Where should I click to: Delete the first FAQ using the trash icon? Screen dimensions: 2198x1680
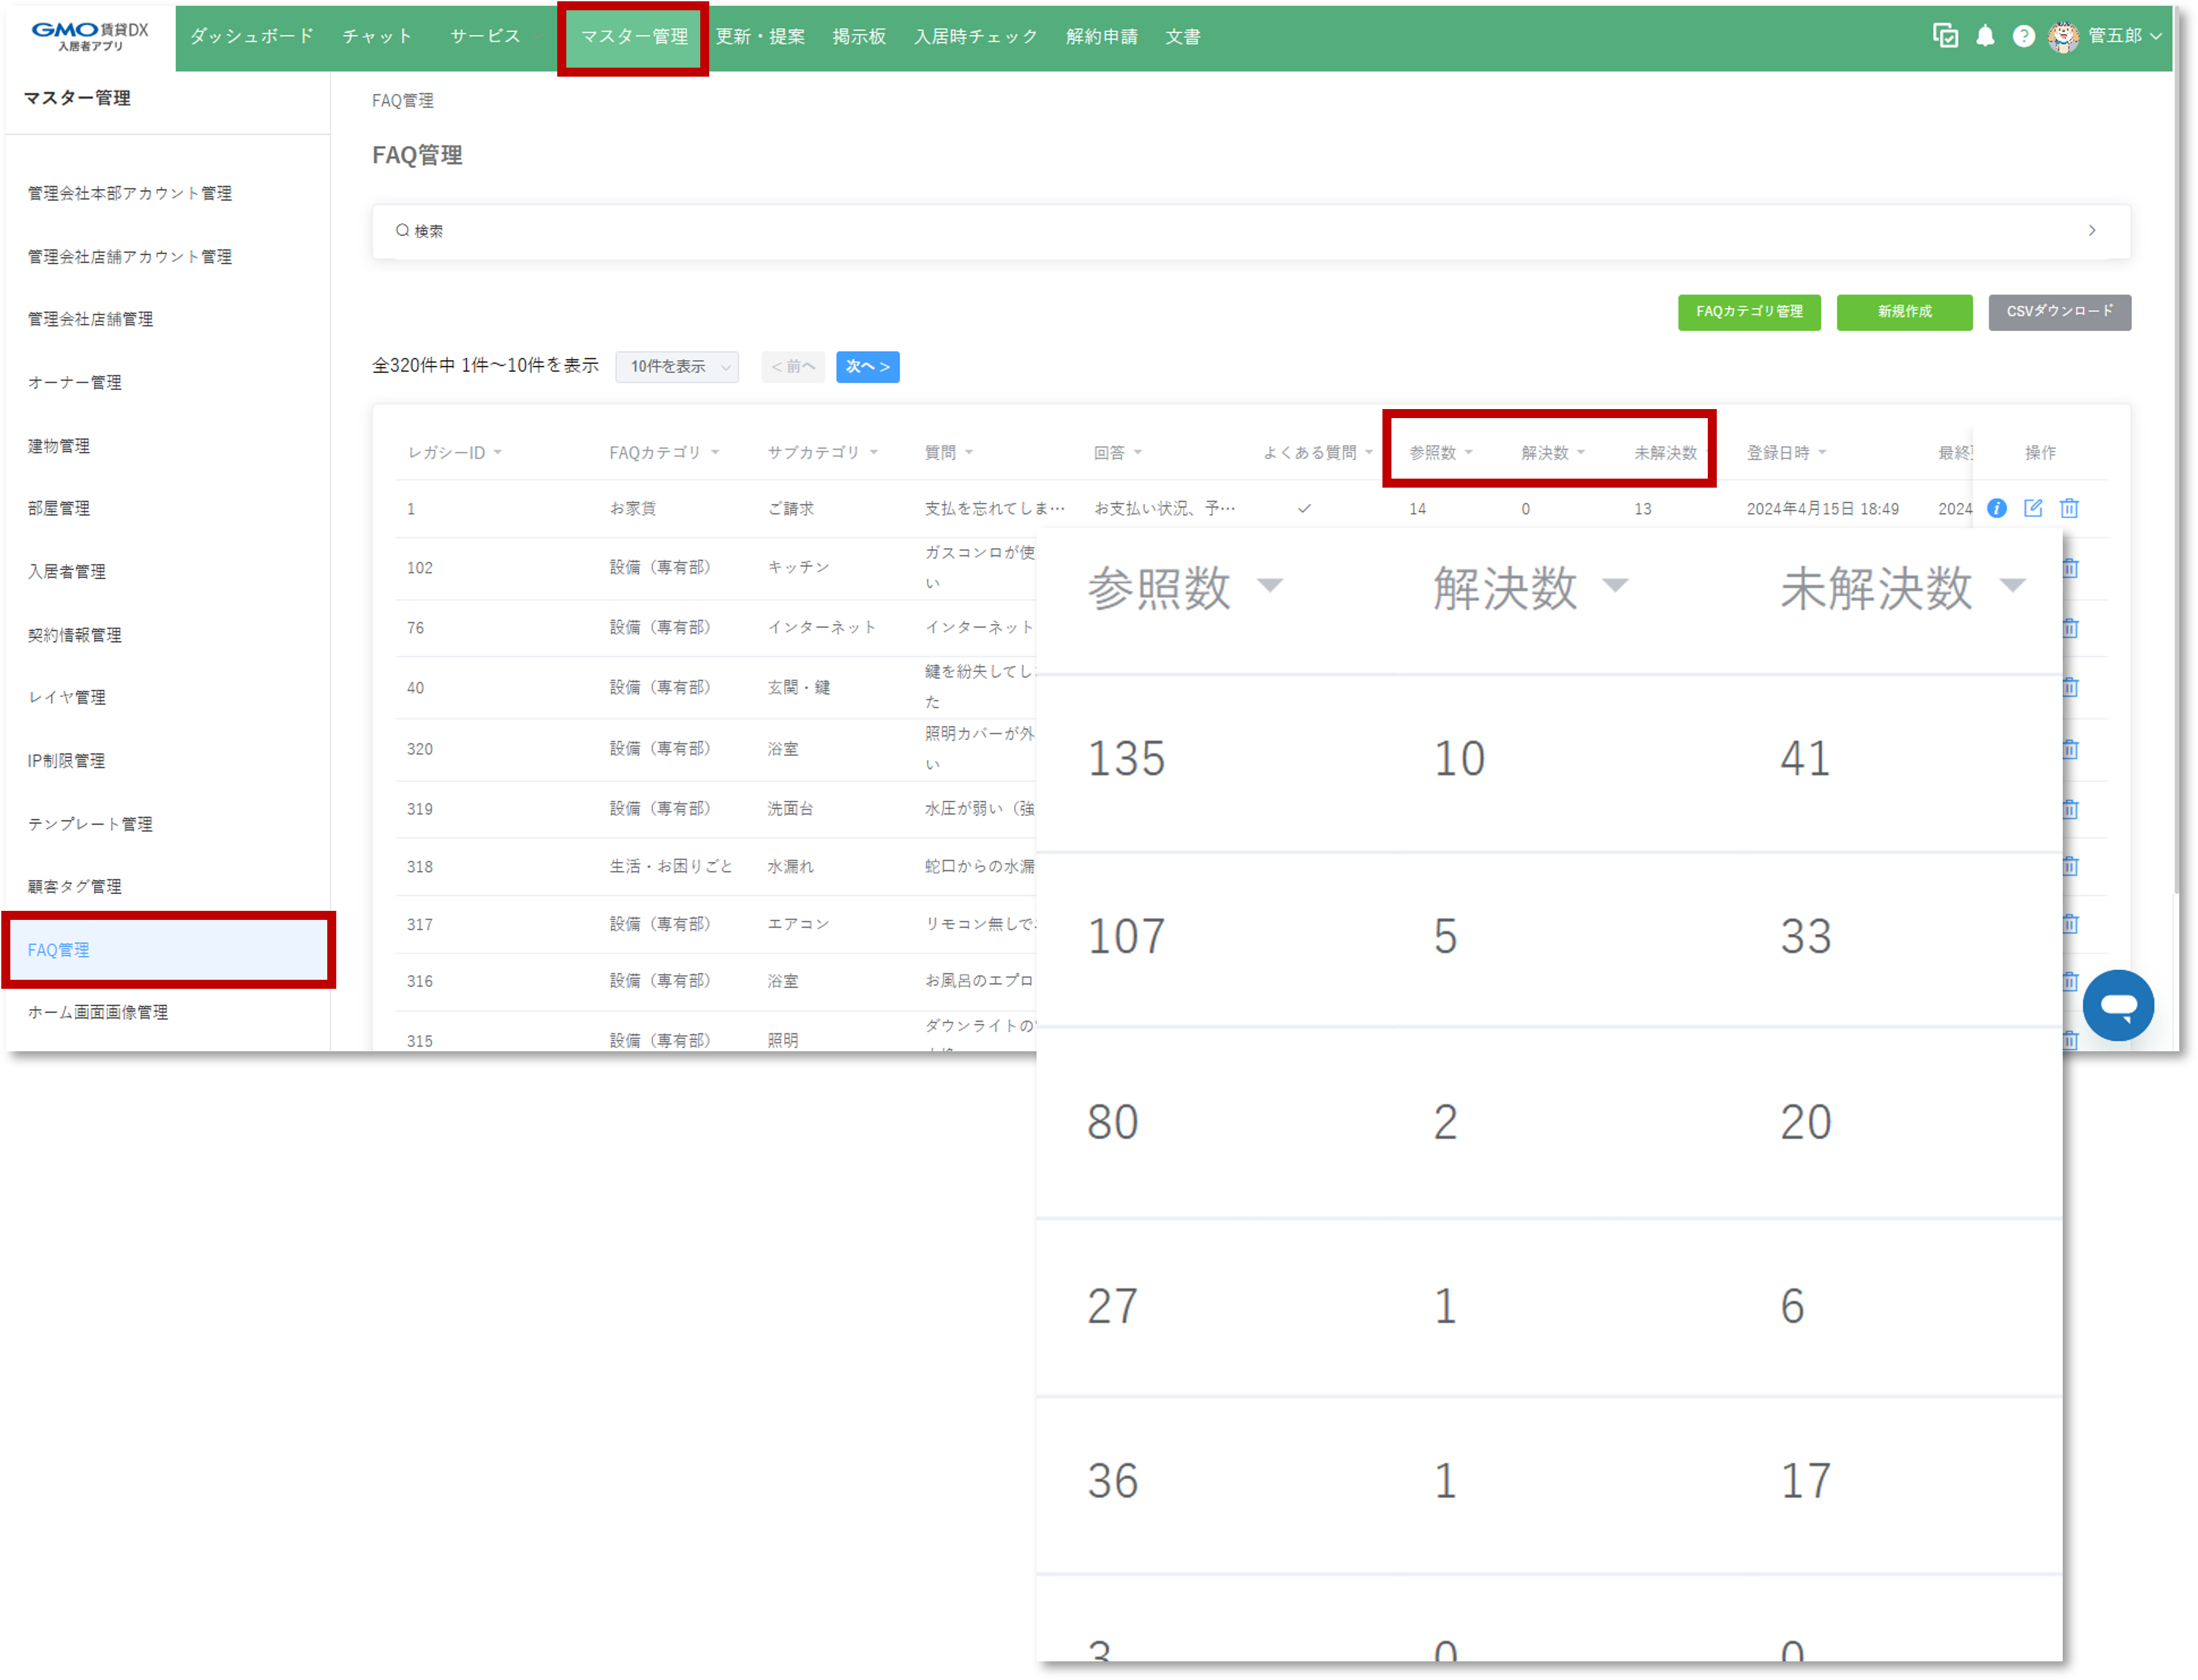pyautogui.click(x=2069, y=508)
